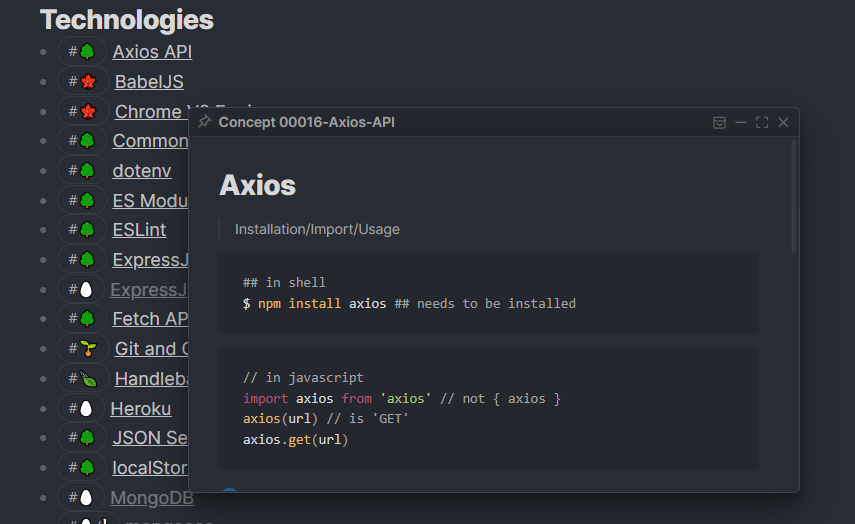Open the ESLint note link
Image resolution: width=855 pixels, height=524 pixels.
(x=139, y=230)
